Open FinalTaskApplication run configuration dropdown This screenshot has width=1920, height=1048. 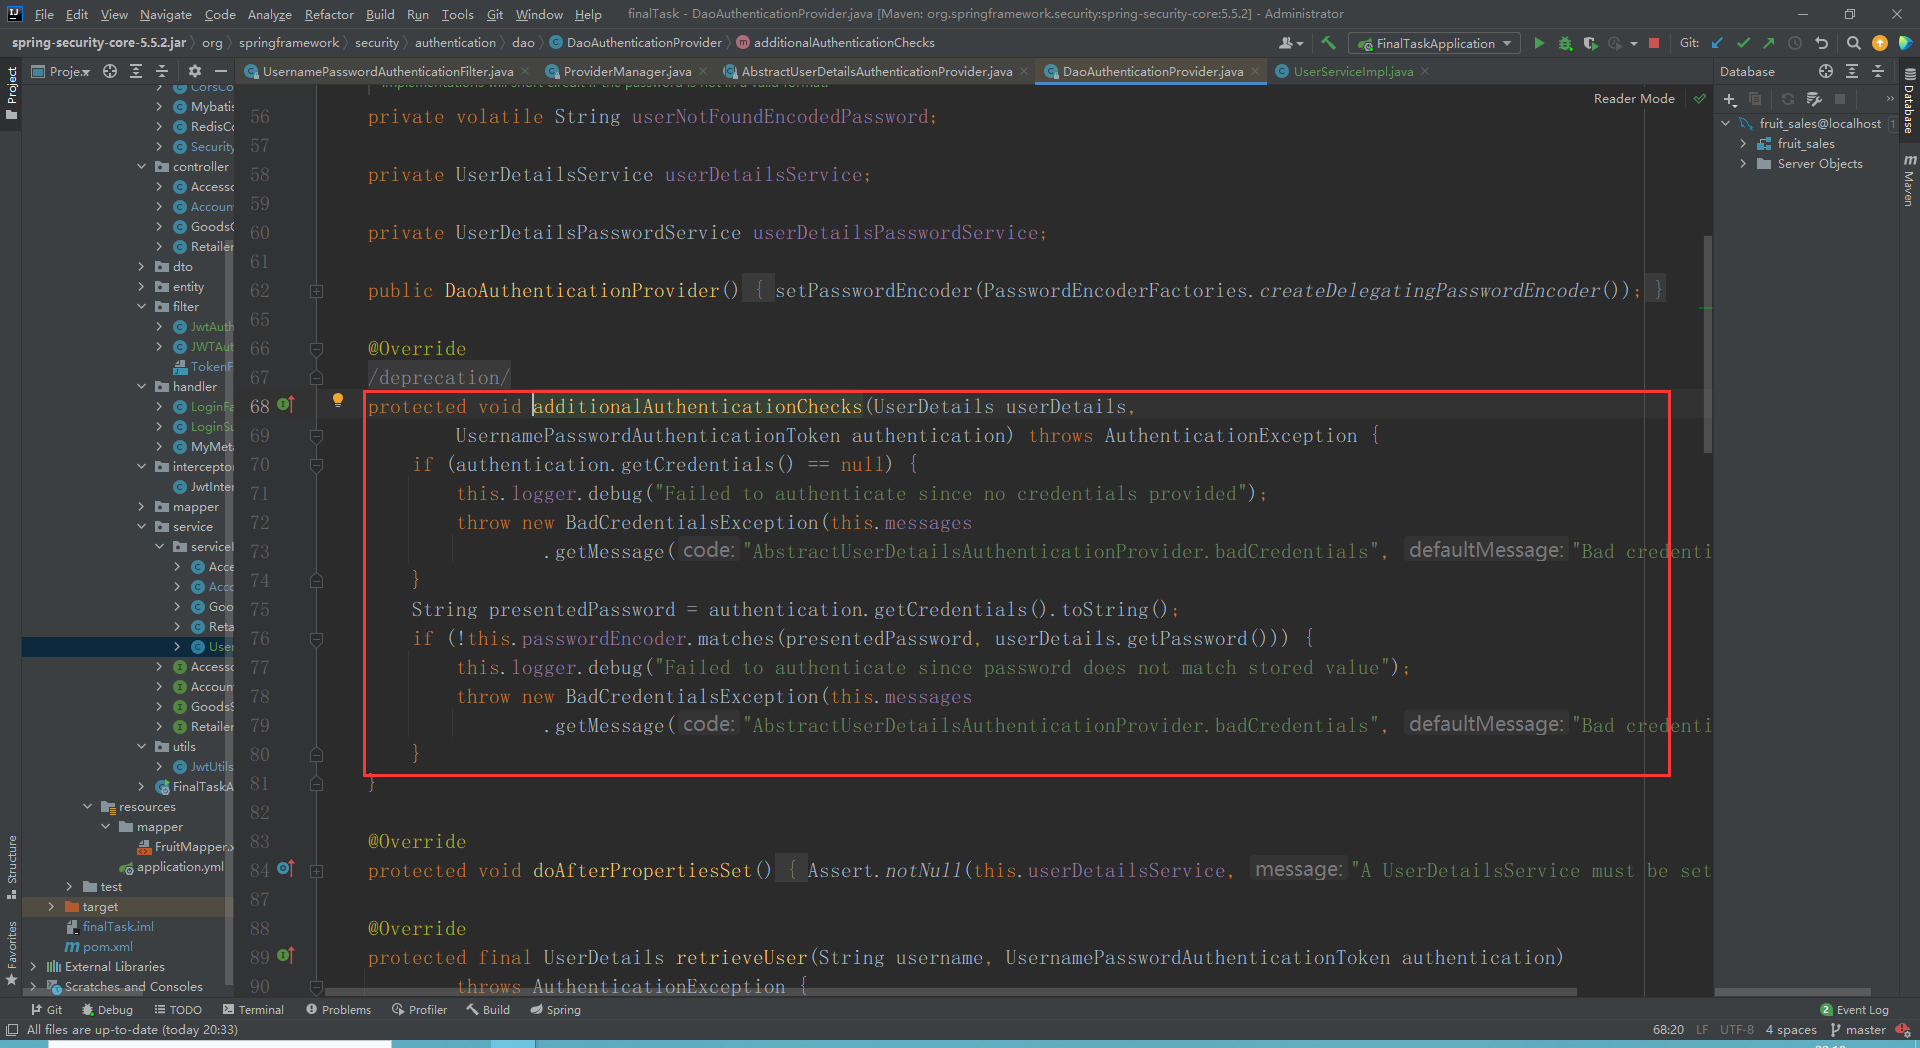1434,43
